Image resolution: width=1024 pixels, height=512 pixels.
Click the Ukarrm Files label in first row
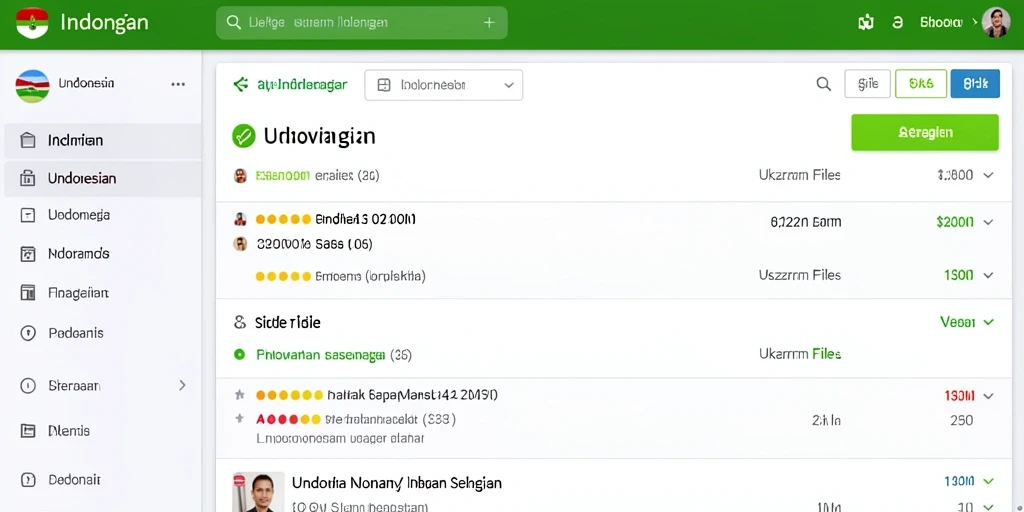(x=799, y=175)
